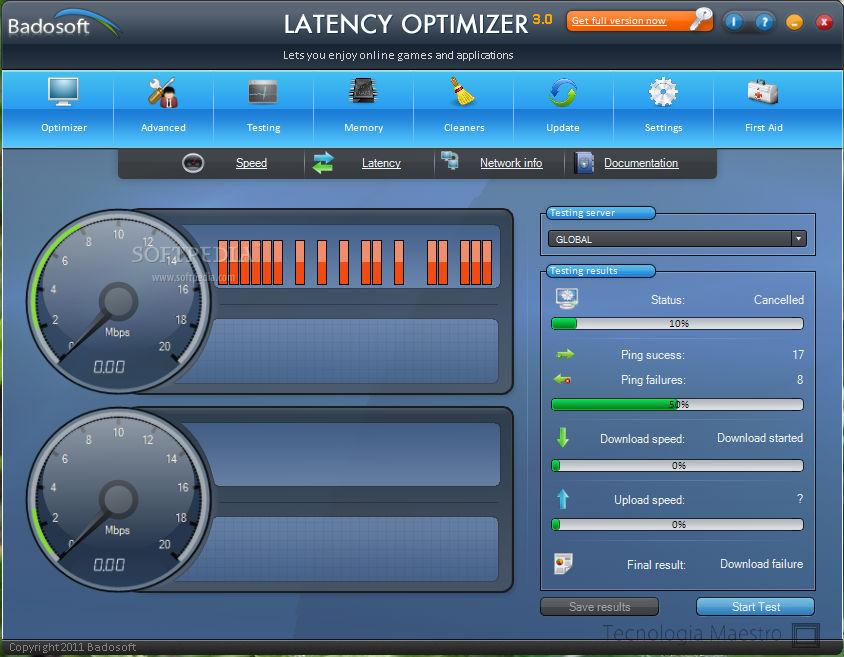Screen dimensions: 844x657
Task: Open the Optimizer monitor icon
Action: point(63,92)
